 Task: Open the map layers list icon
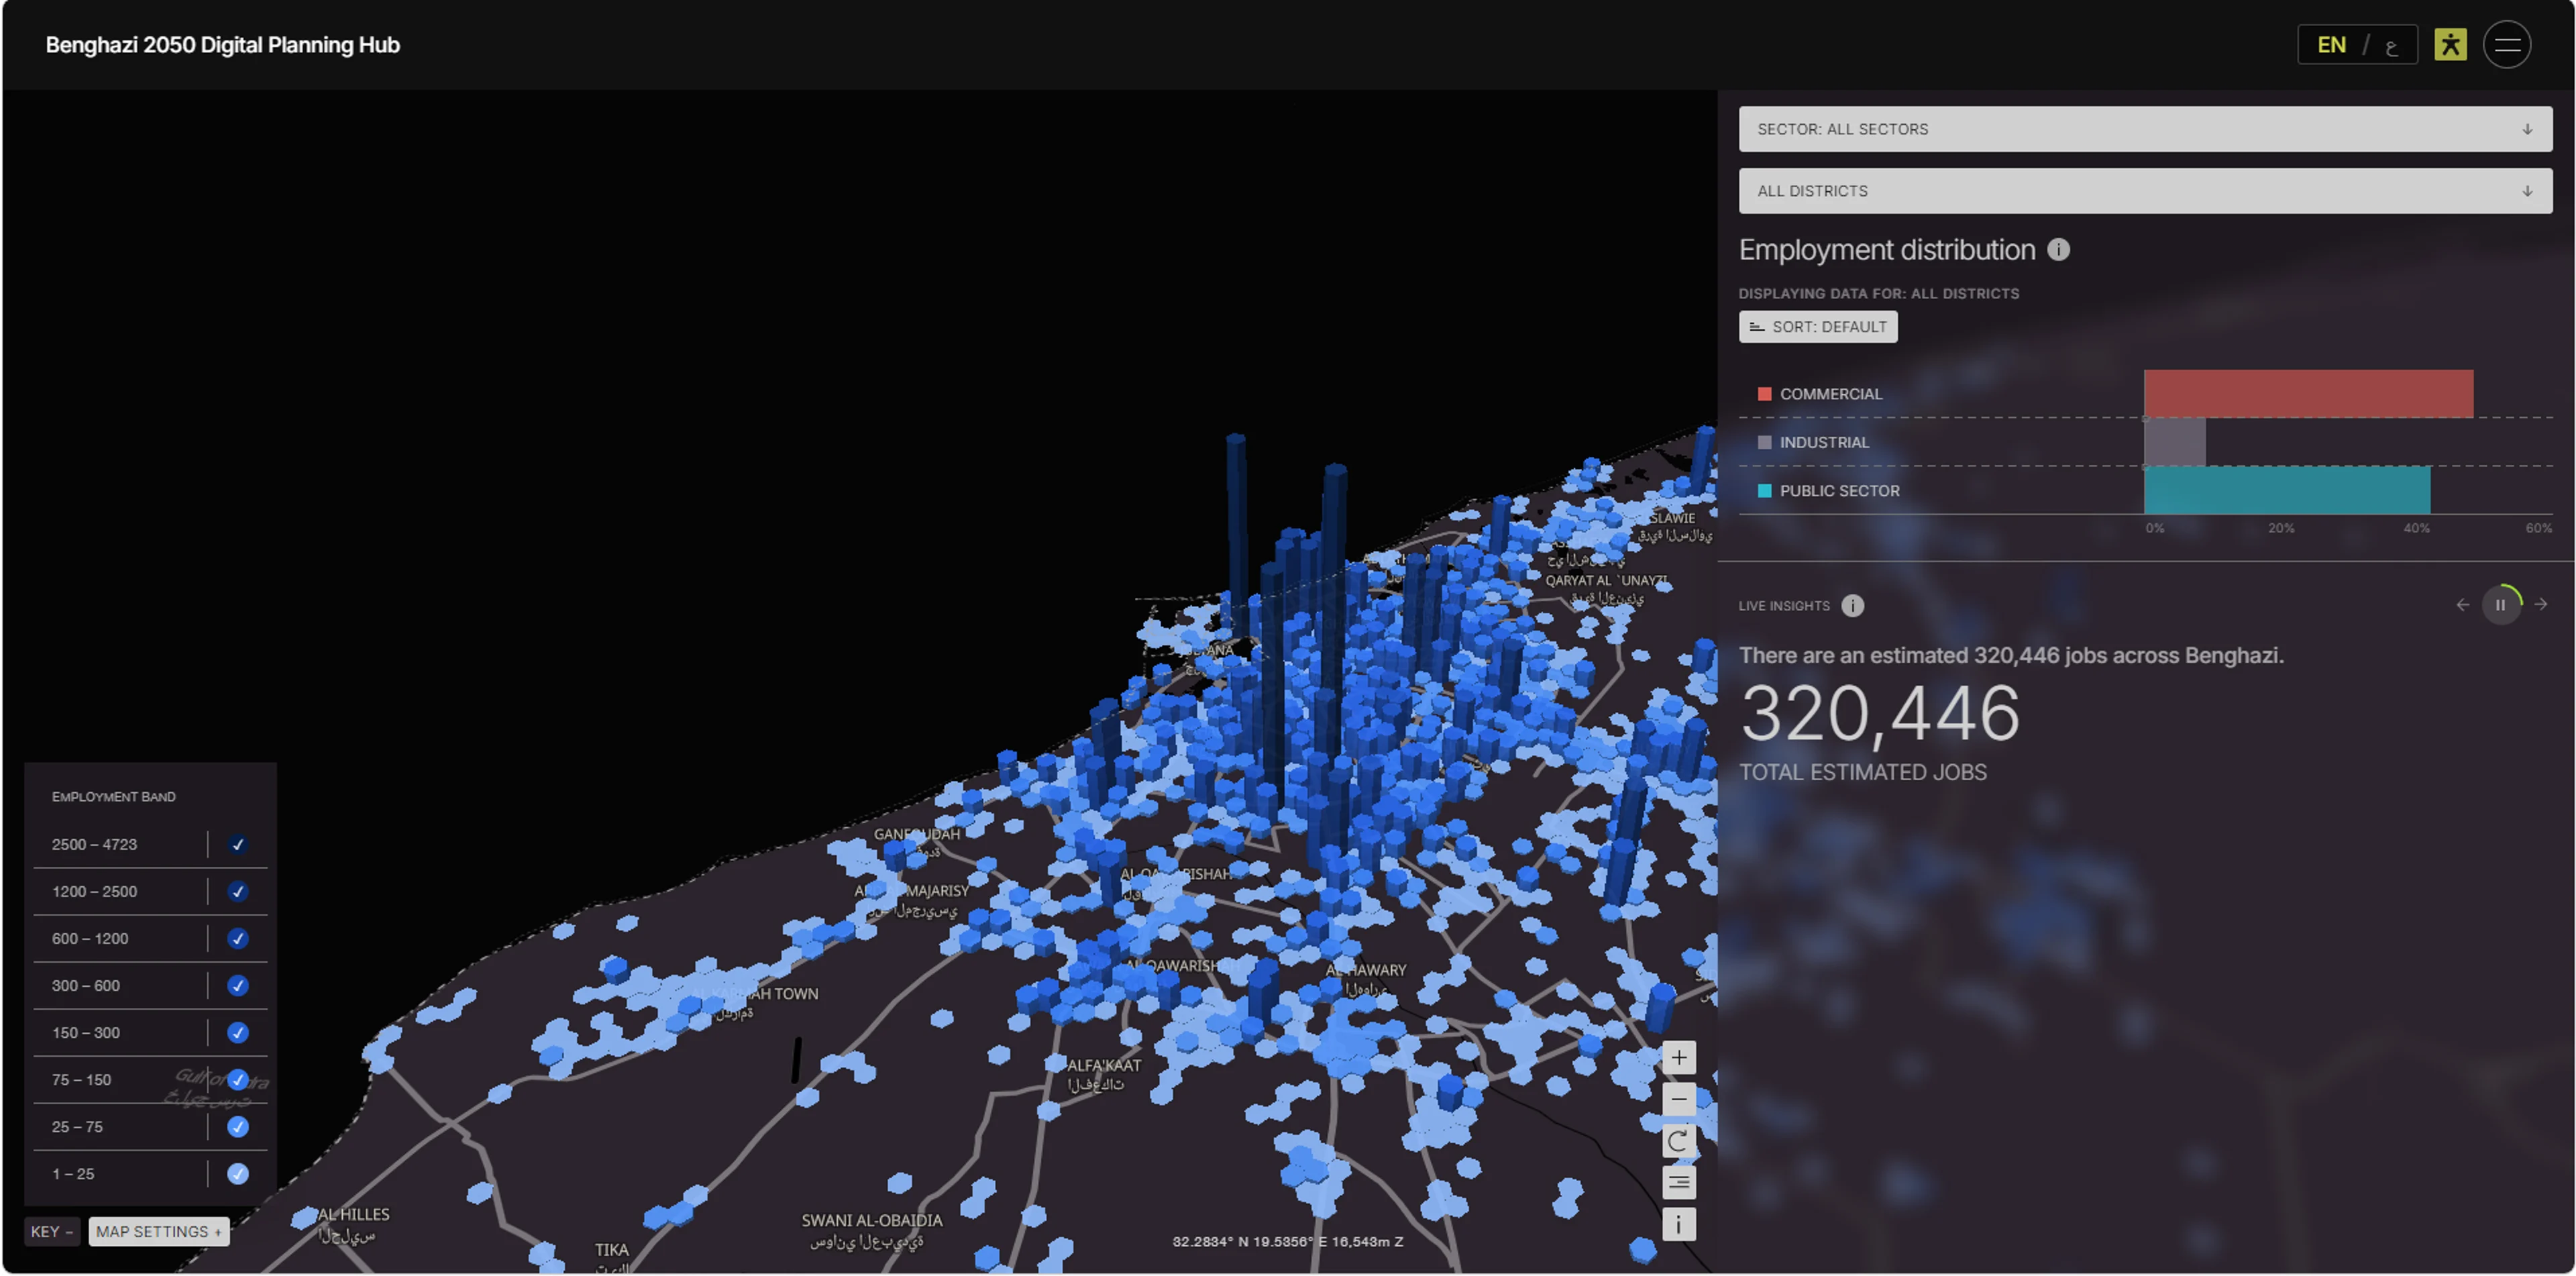(x=1678, y=1183)
